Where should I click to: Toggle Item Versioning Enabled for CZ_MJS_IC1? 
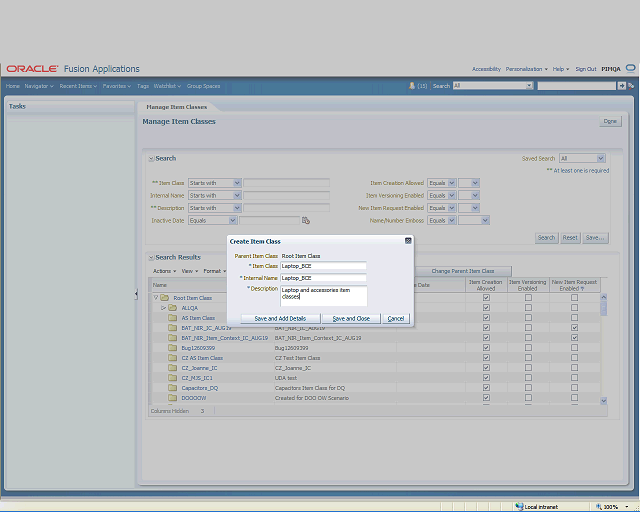[x=528, y=378]
